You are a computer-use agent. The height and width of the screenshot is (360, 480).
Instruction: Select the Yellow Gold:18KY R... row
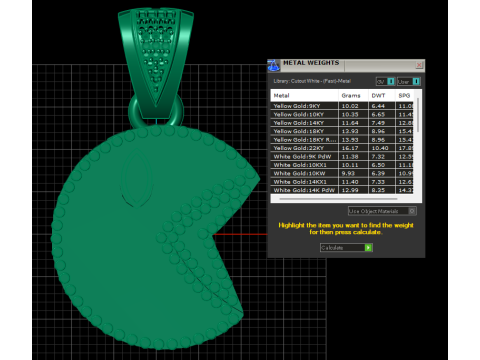tap(342, 140)
